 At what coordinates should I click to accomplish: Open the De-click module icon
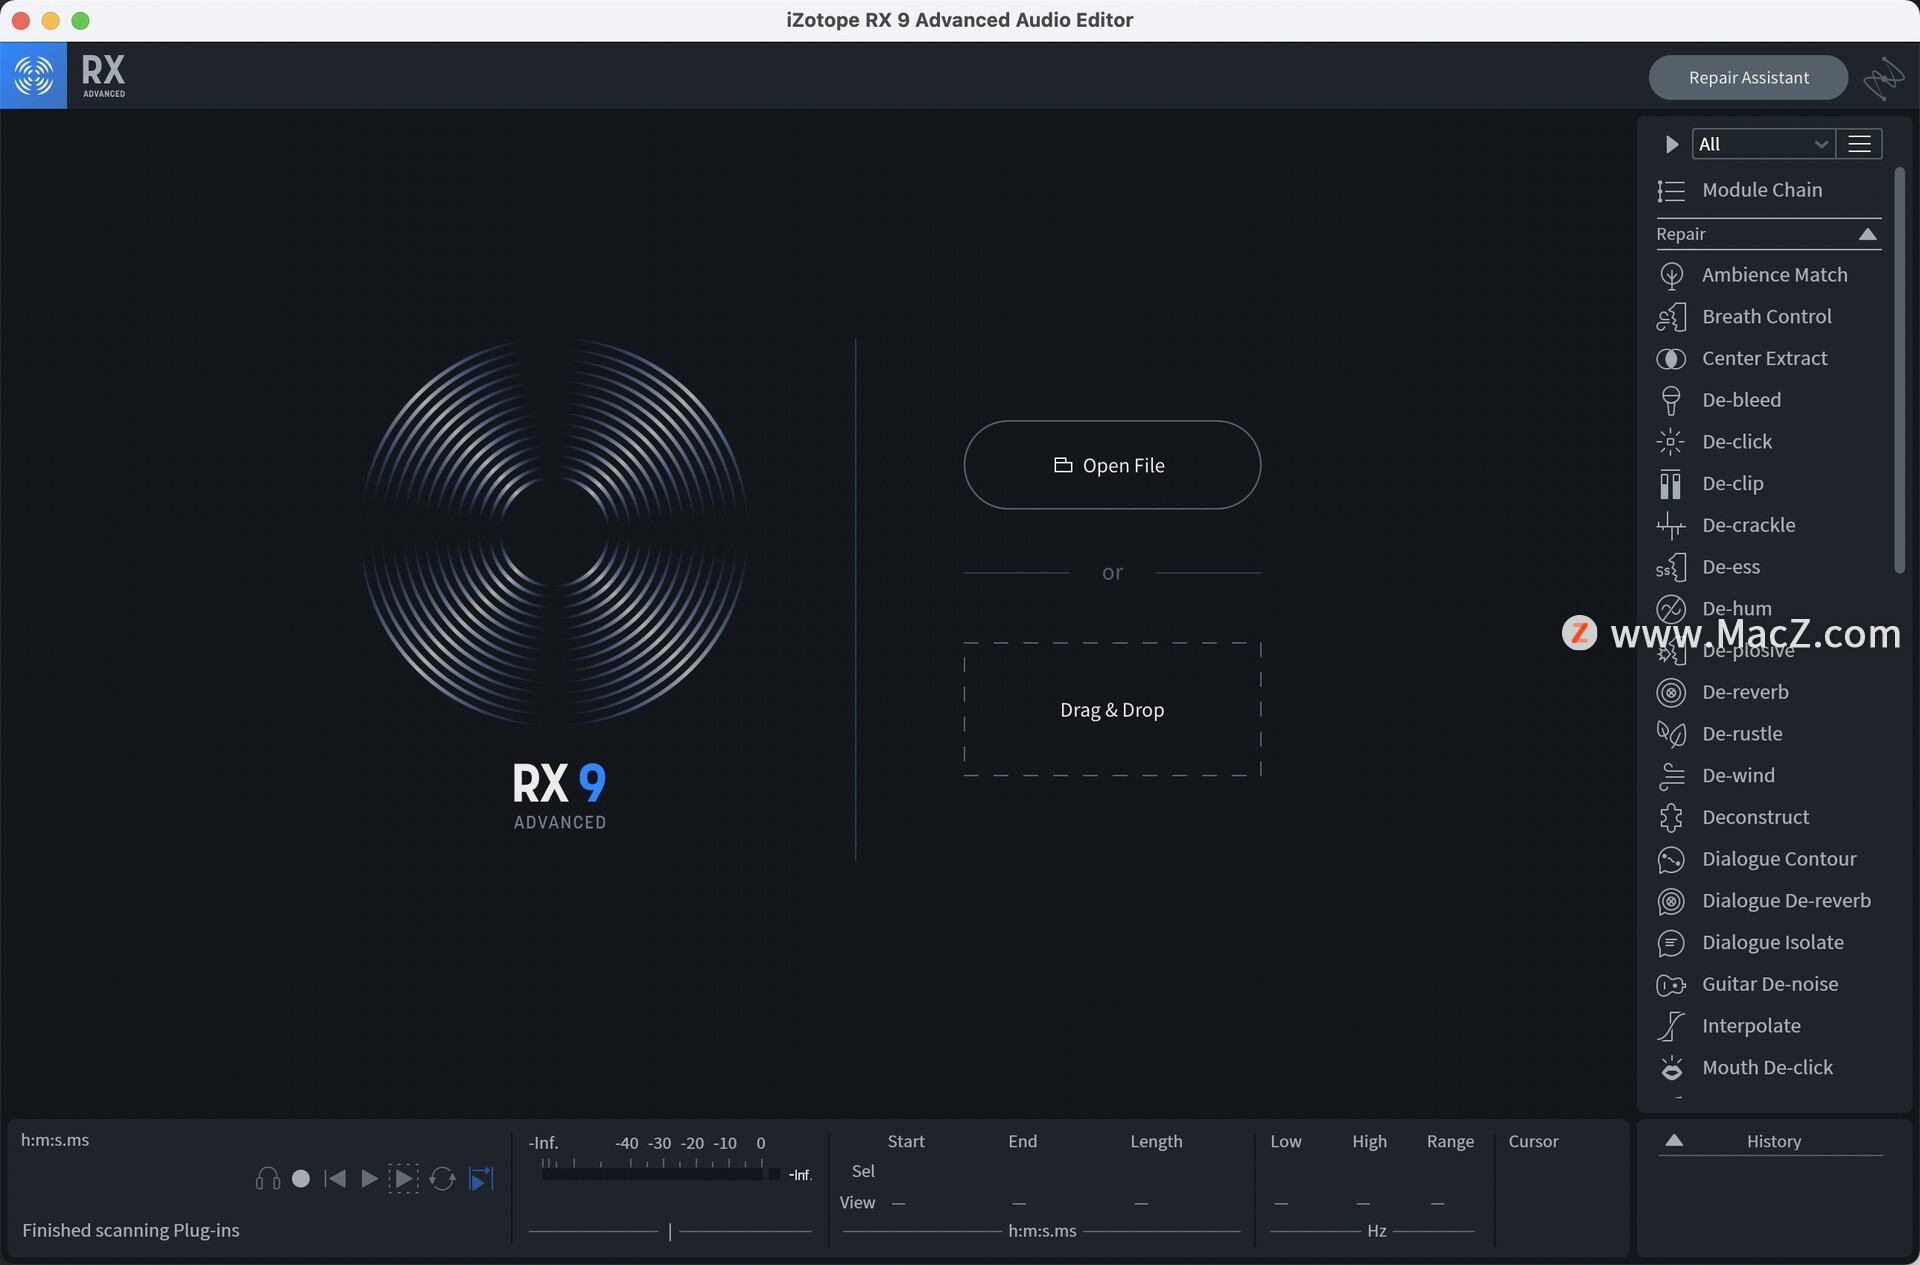pyautogui.click(x=1671, y=442)
